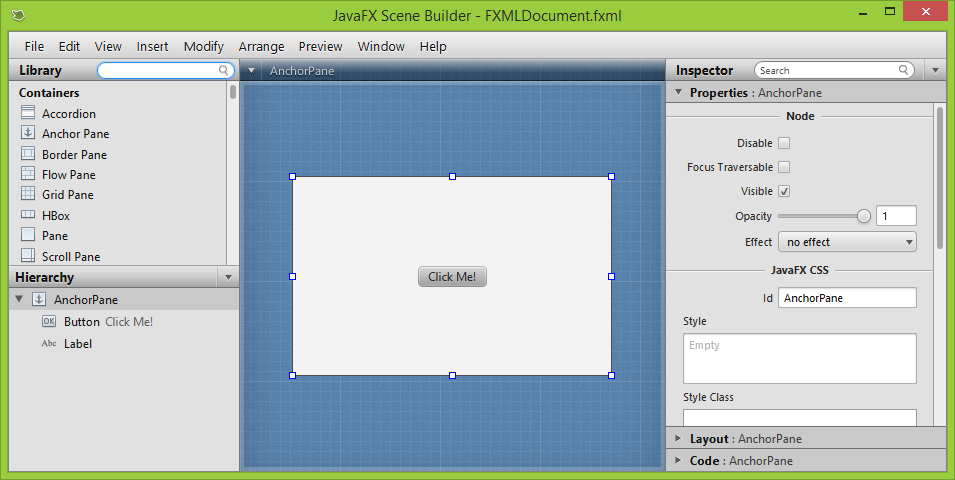Image resolution: width=955 pixels, height=480 pixels.
Task: Open the Modify menu
Action: pos(203,46)
